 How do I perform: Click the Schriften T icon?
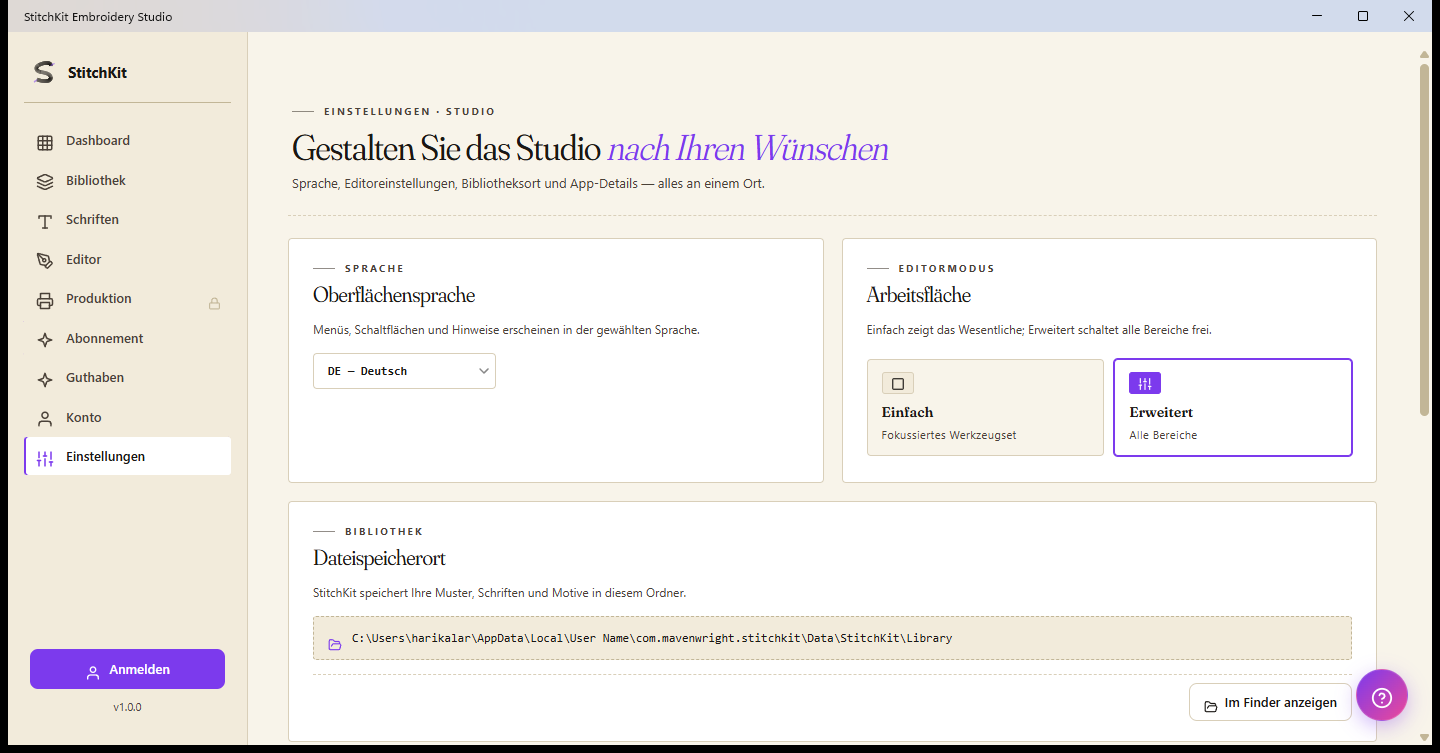click(x=45, y=221)
